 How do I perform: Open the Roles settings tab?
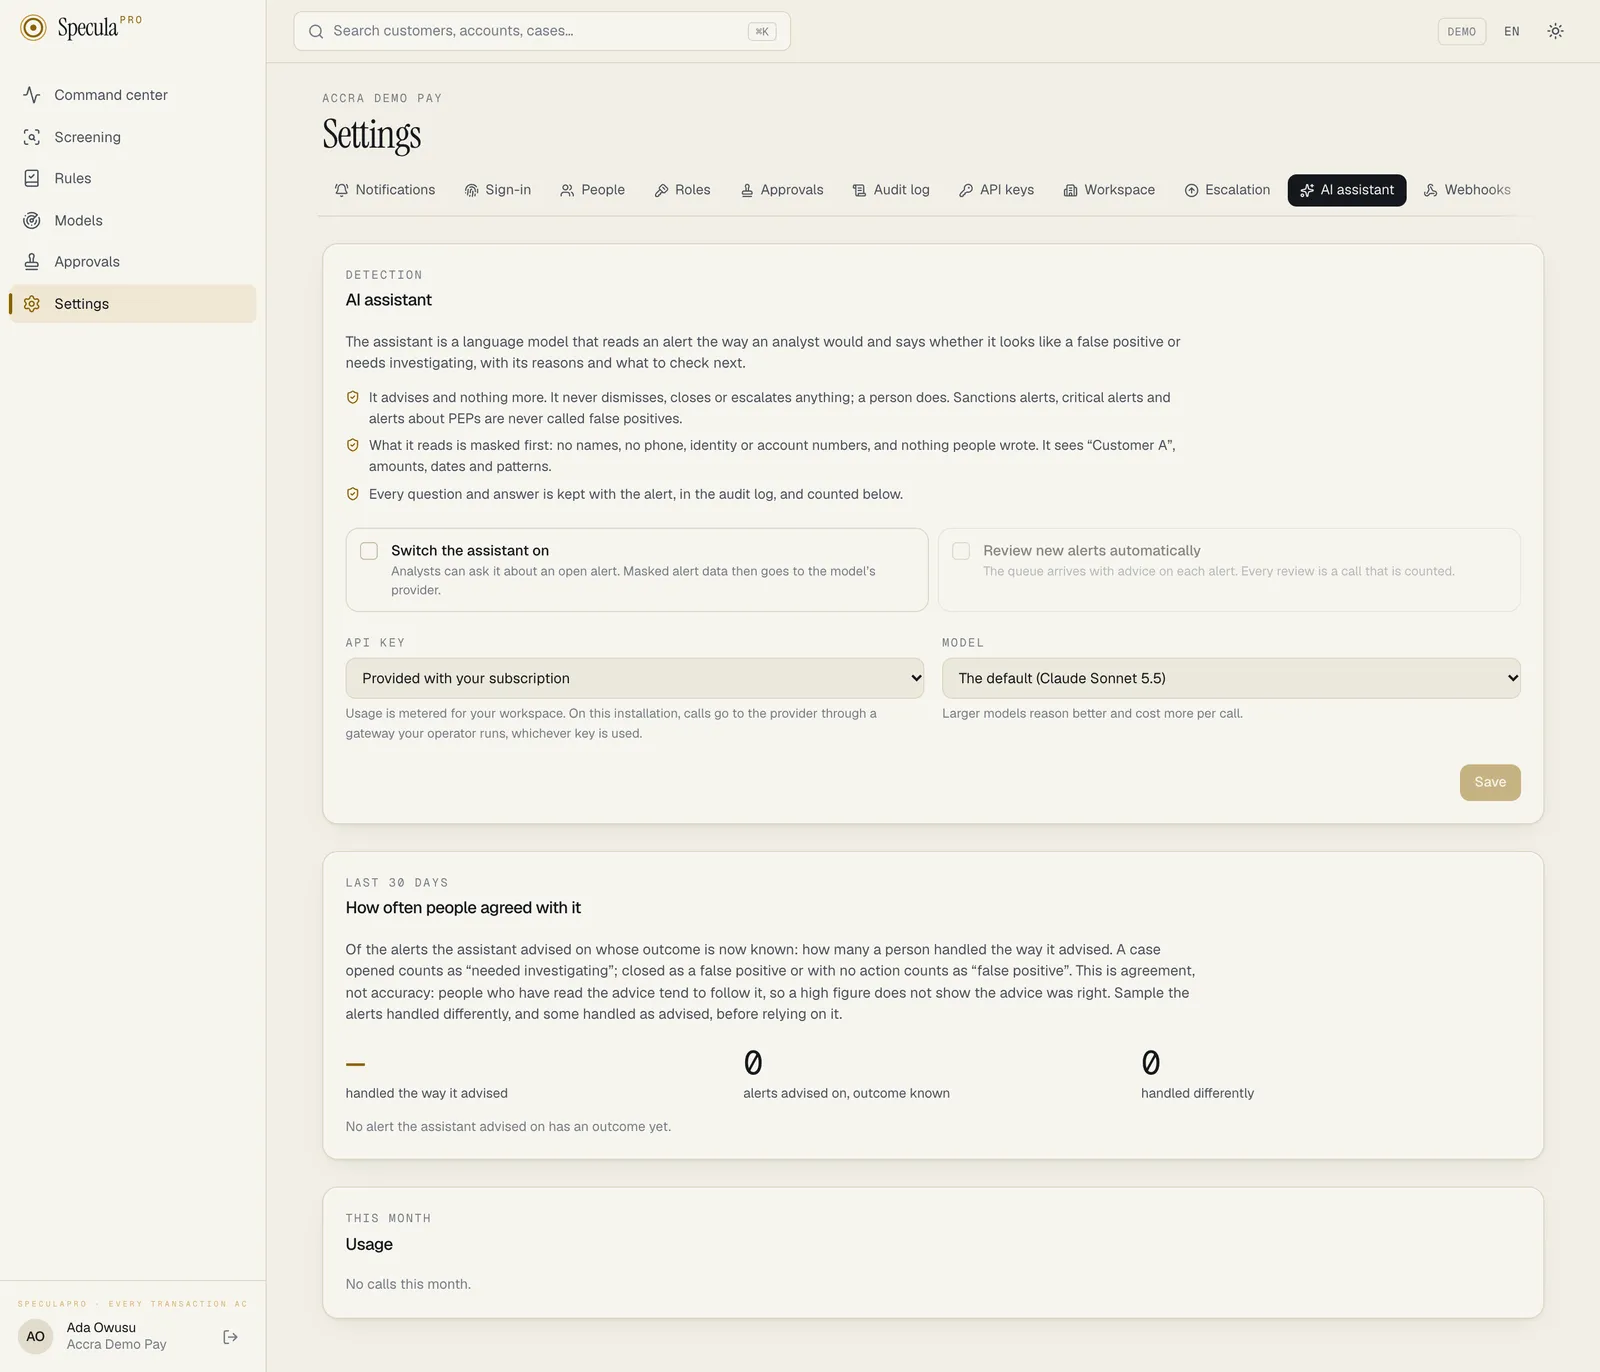(x=683, y=190)
